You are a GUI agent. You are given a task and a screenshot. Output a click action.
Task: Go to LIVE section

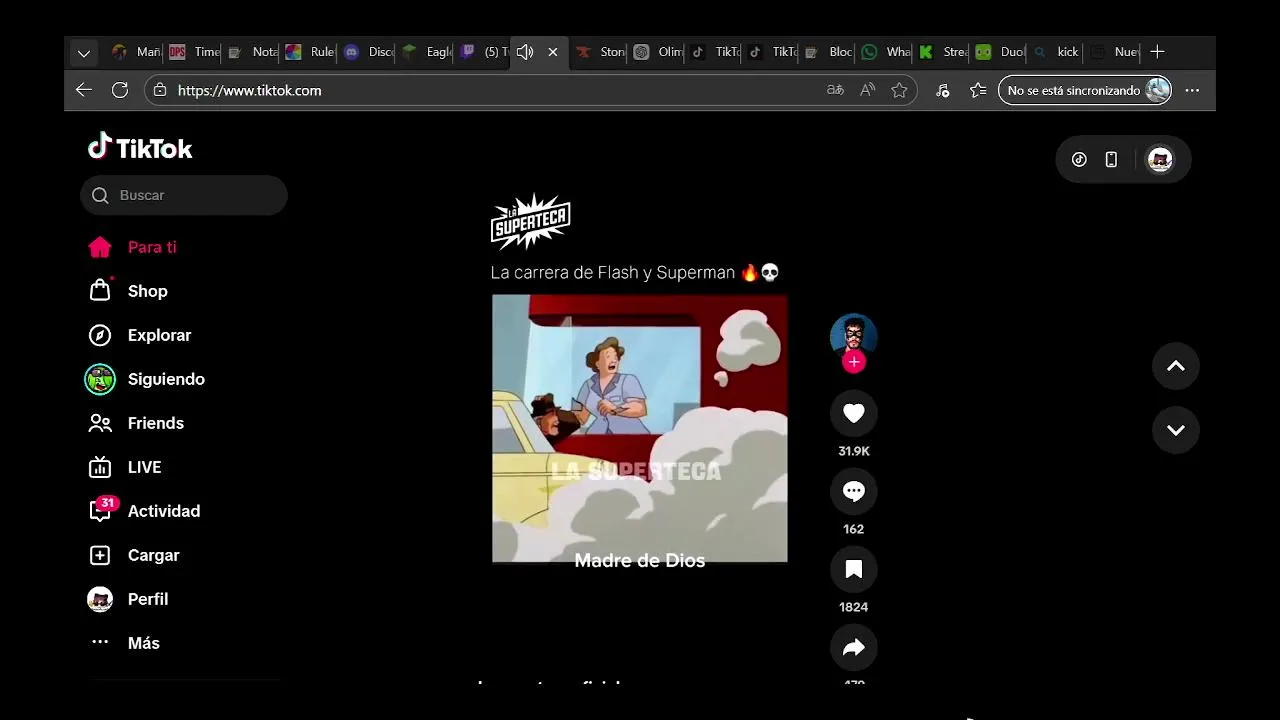click(144, 467)
